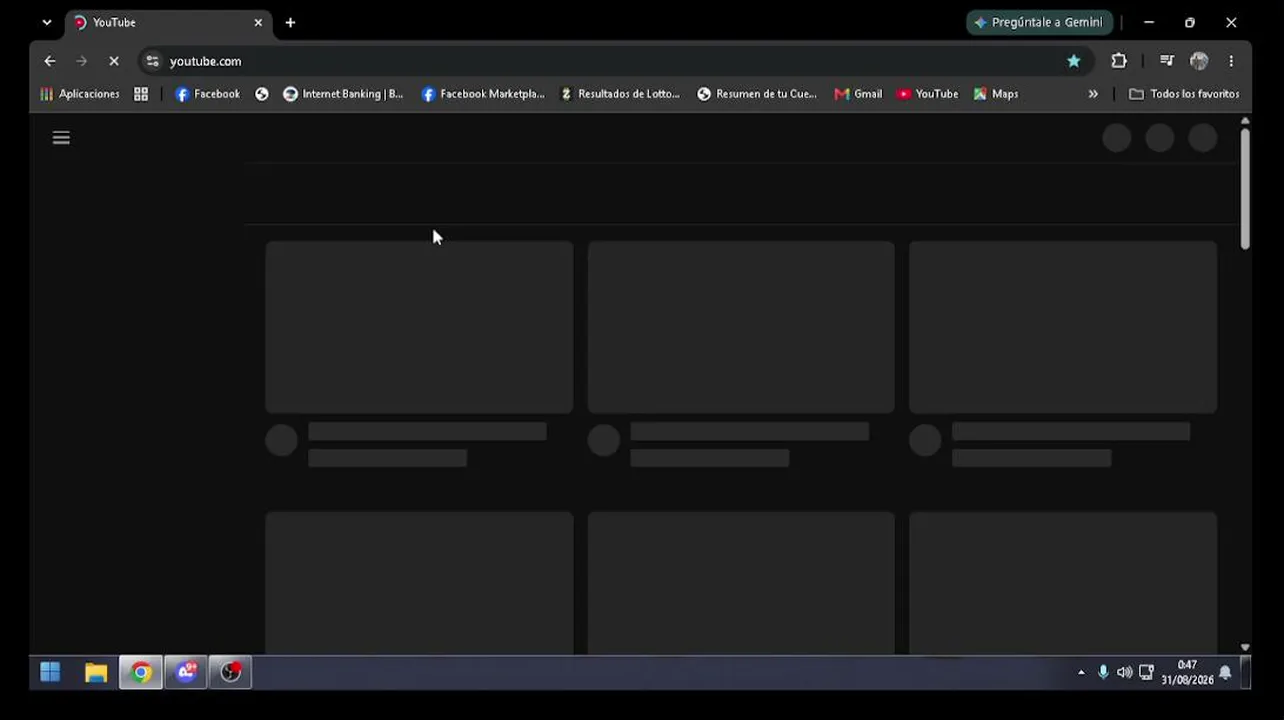This screenshot has height=720, width=1284.
Task: Expand the tab search dropdown
Action: pyautogui.click(x=46, y=22)
